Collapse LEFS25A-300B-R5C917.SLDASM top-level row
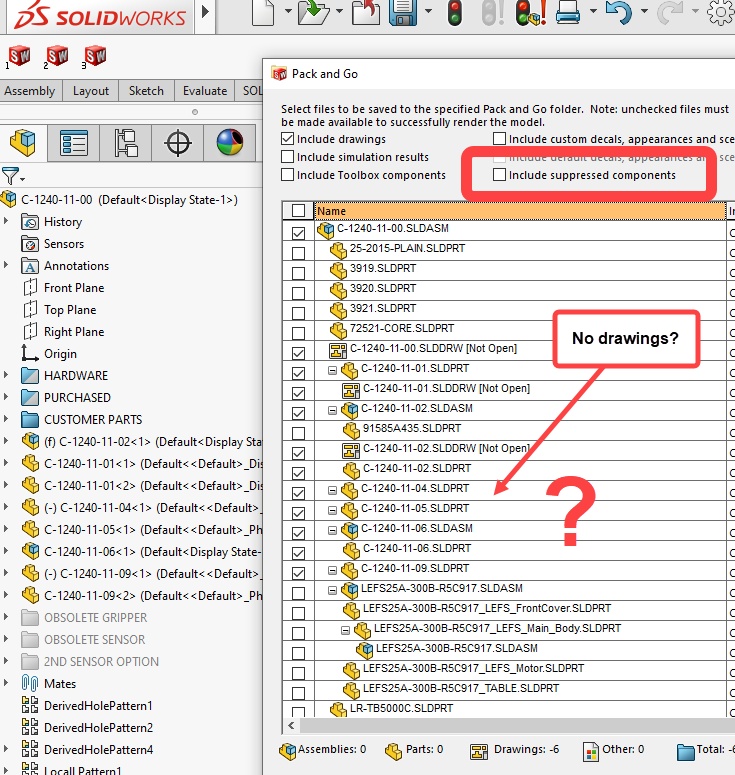735x775 pixels. click(x=333, y=590)
